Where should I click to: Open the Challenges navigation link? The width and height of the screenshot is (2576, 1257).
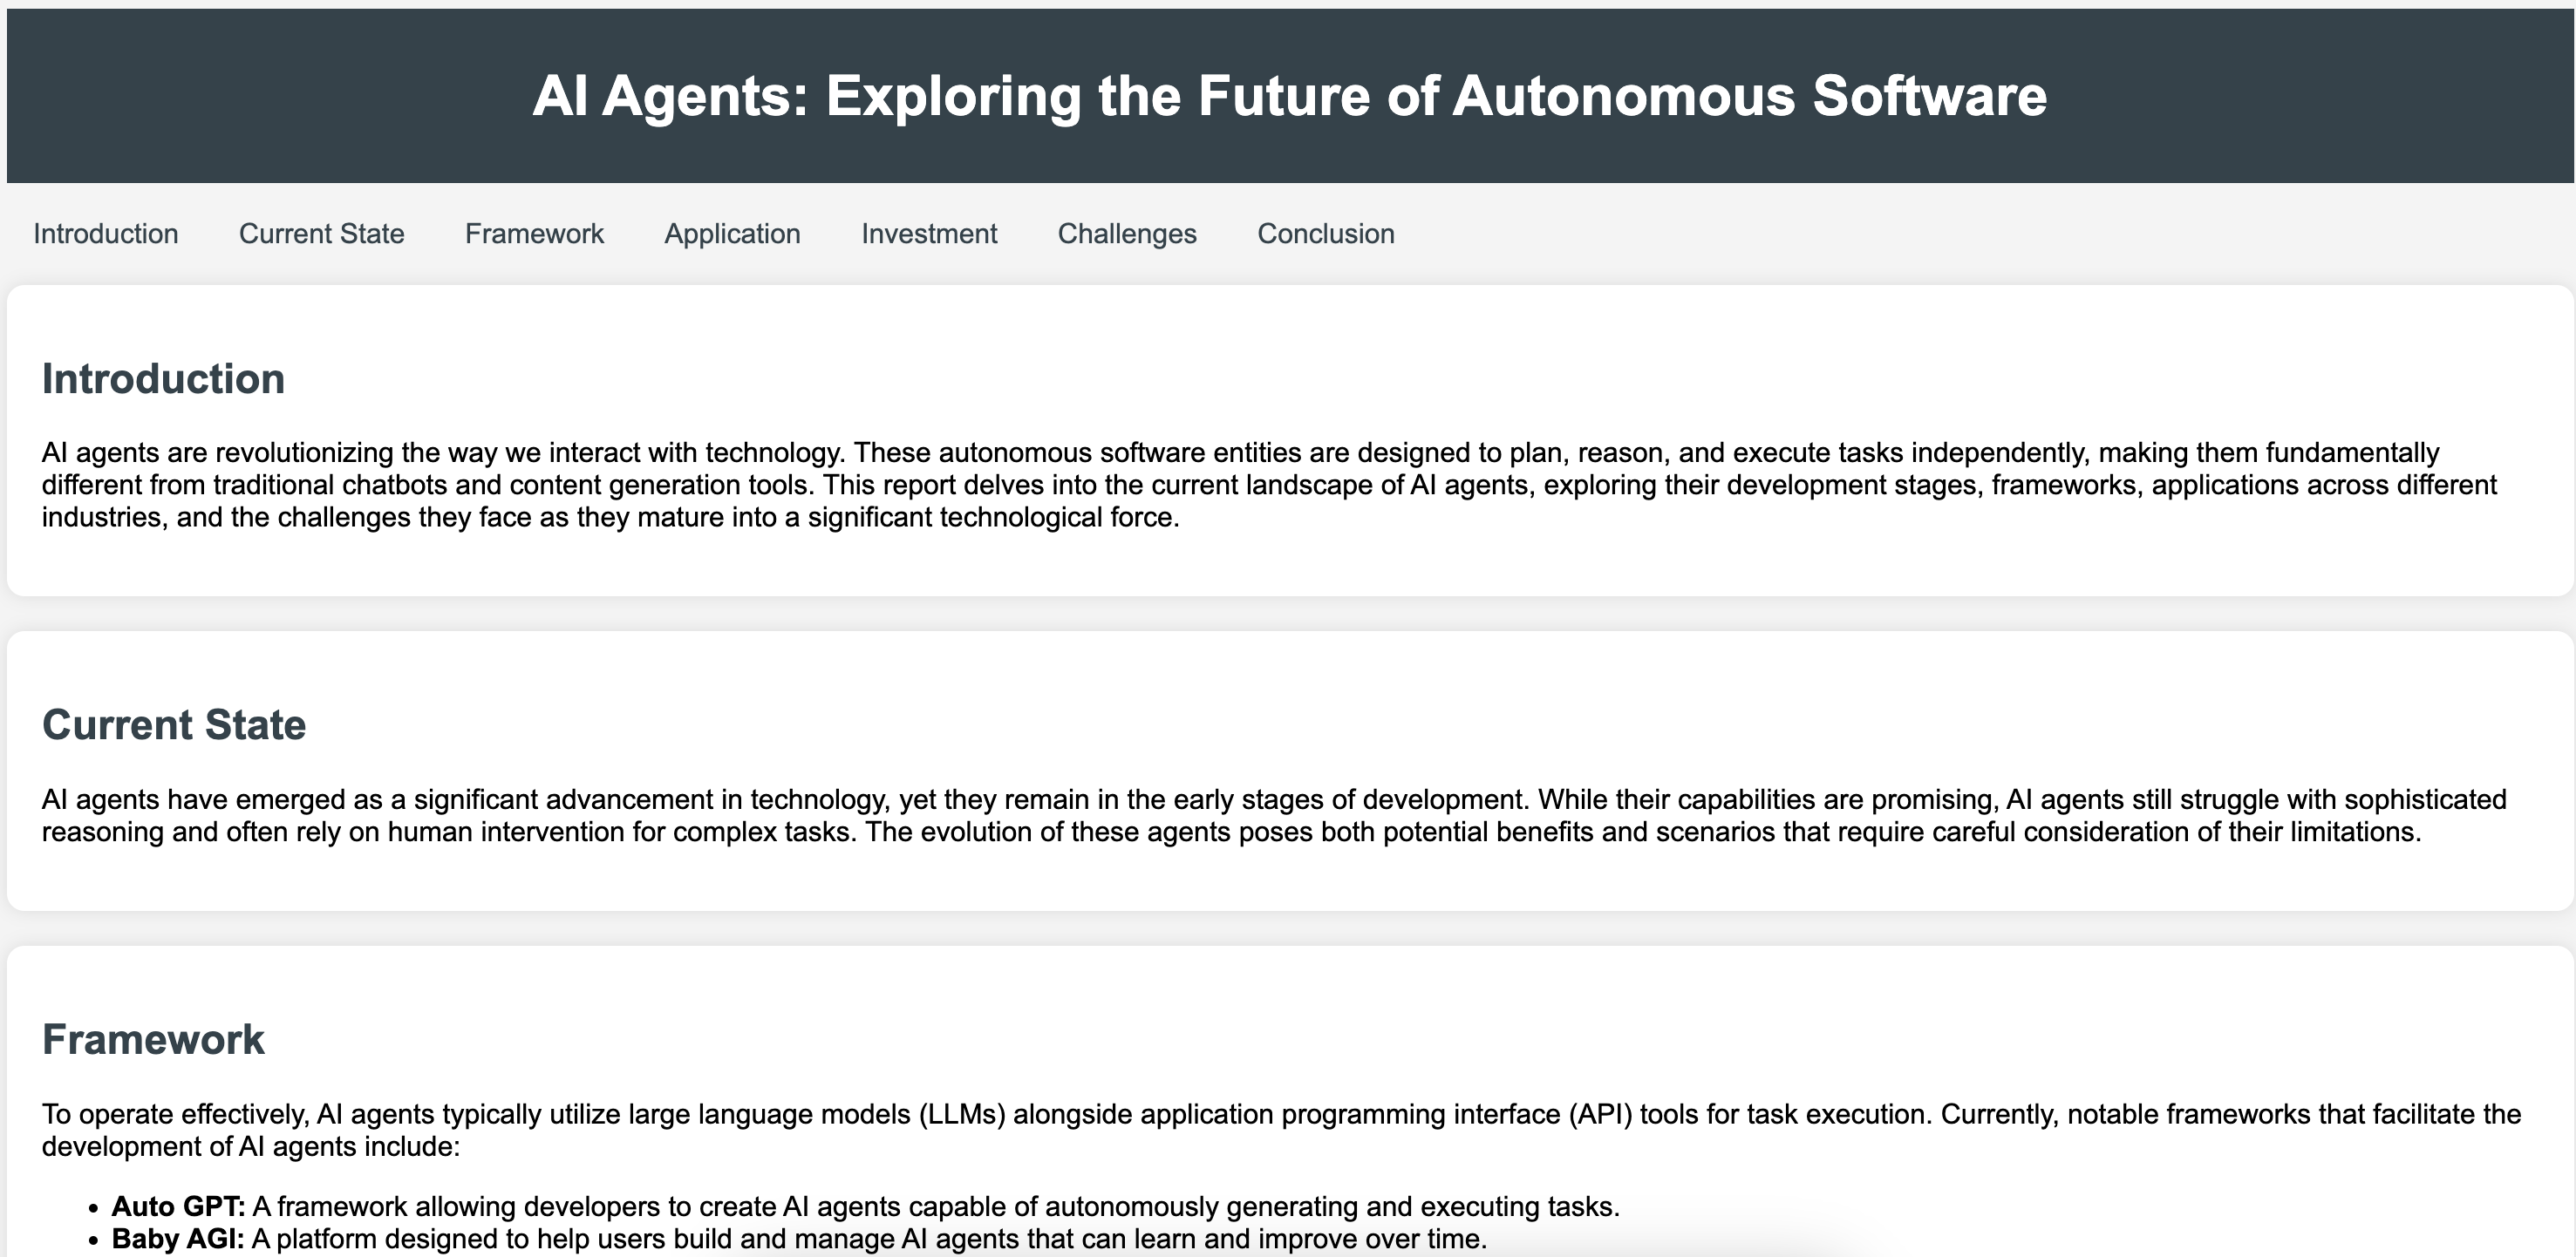(1127, 234)
